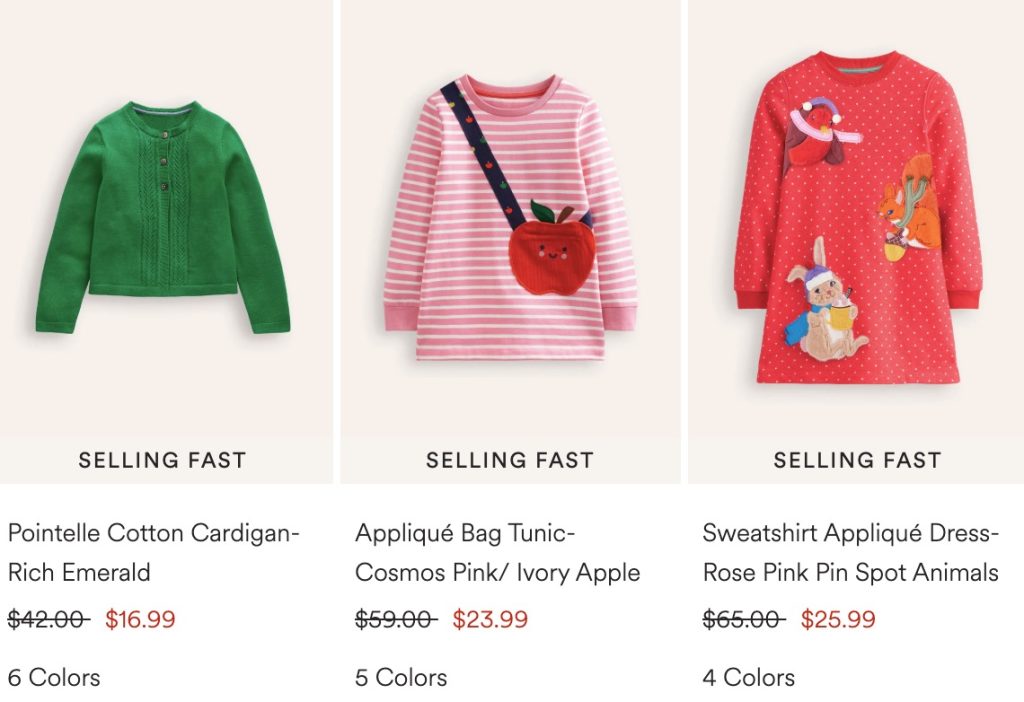Open Appliqué Bag Tunic-Cosmos Pink link
This screenshot has width=1024, height=702.
coord(497,553)
